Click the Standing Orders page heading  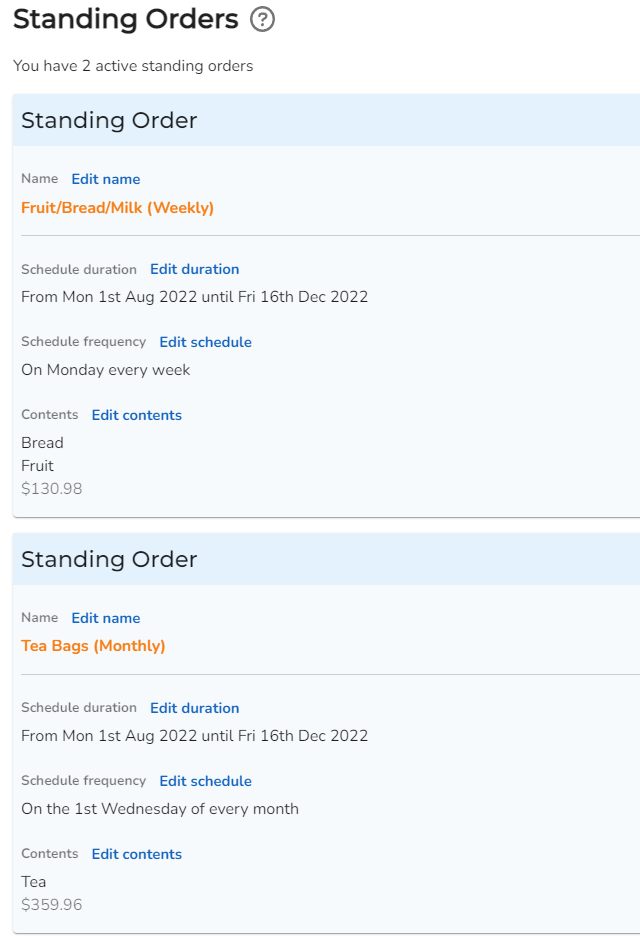tap(125, 19)
